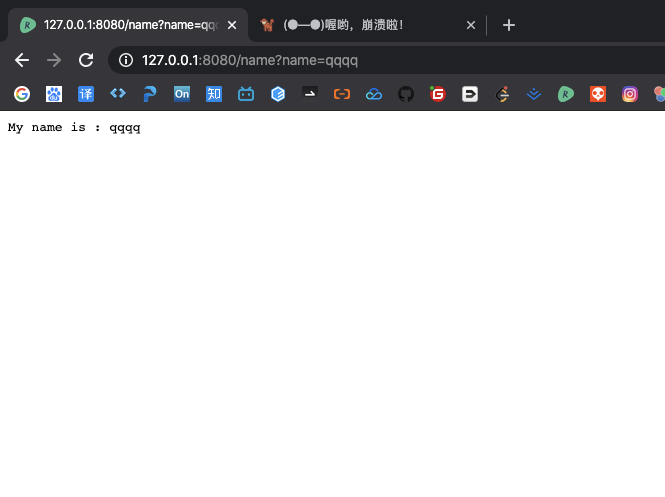Viewport: 665px width, 497px height.
Task: Open the blue translate (译) bookmark
Action: (86, 94)
